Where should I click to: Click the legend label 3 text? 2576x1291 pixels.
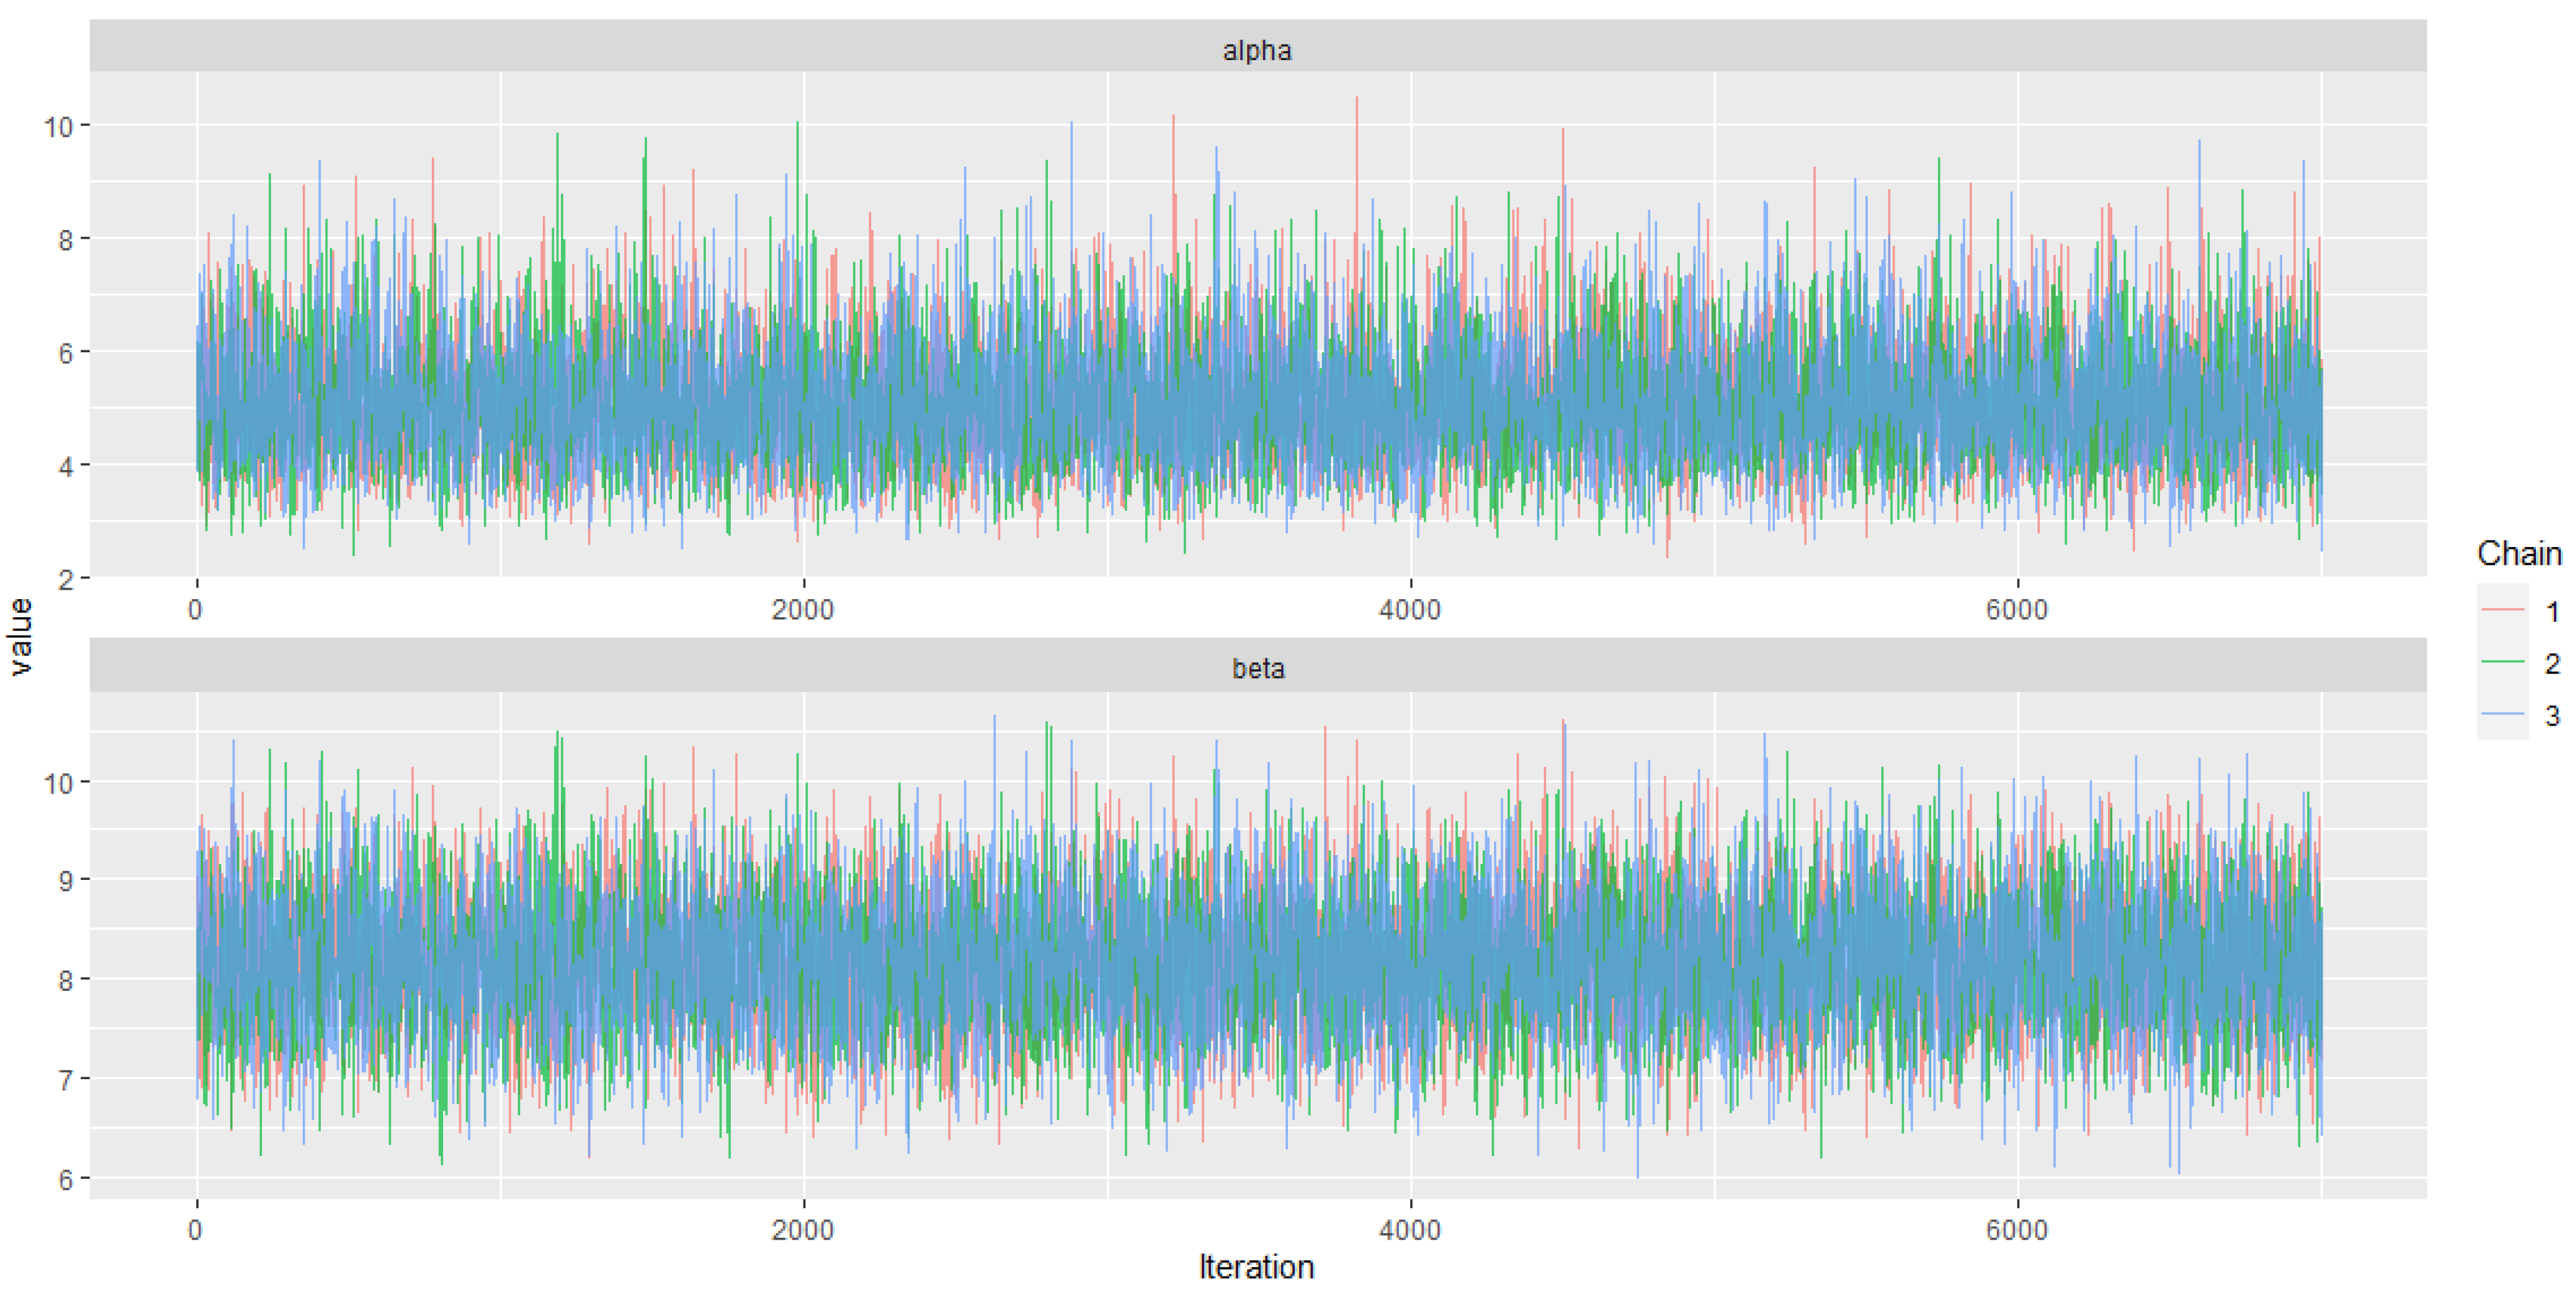tap(2552, 715)
